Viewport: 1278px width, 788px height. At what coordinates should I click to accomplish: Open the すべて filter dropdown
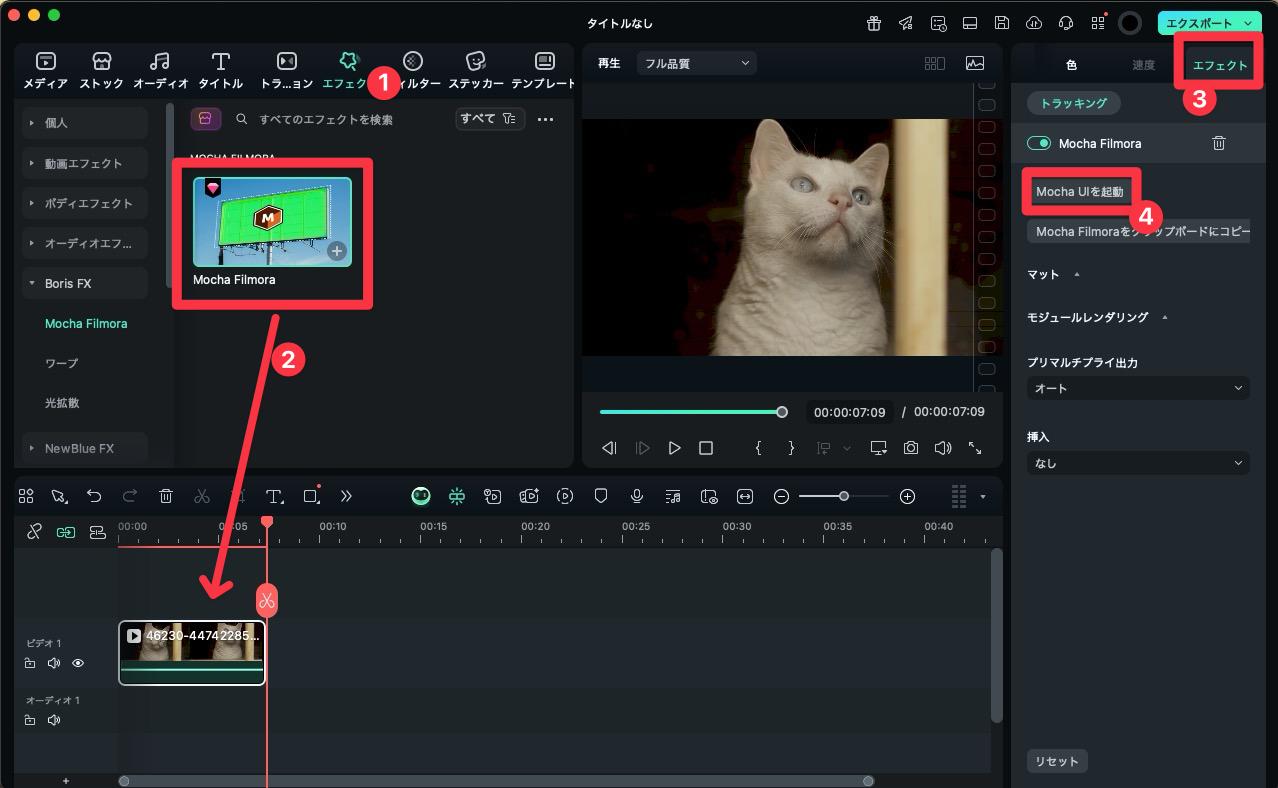click(490, 119)
